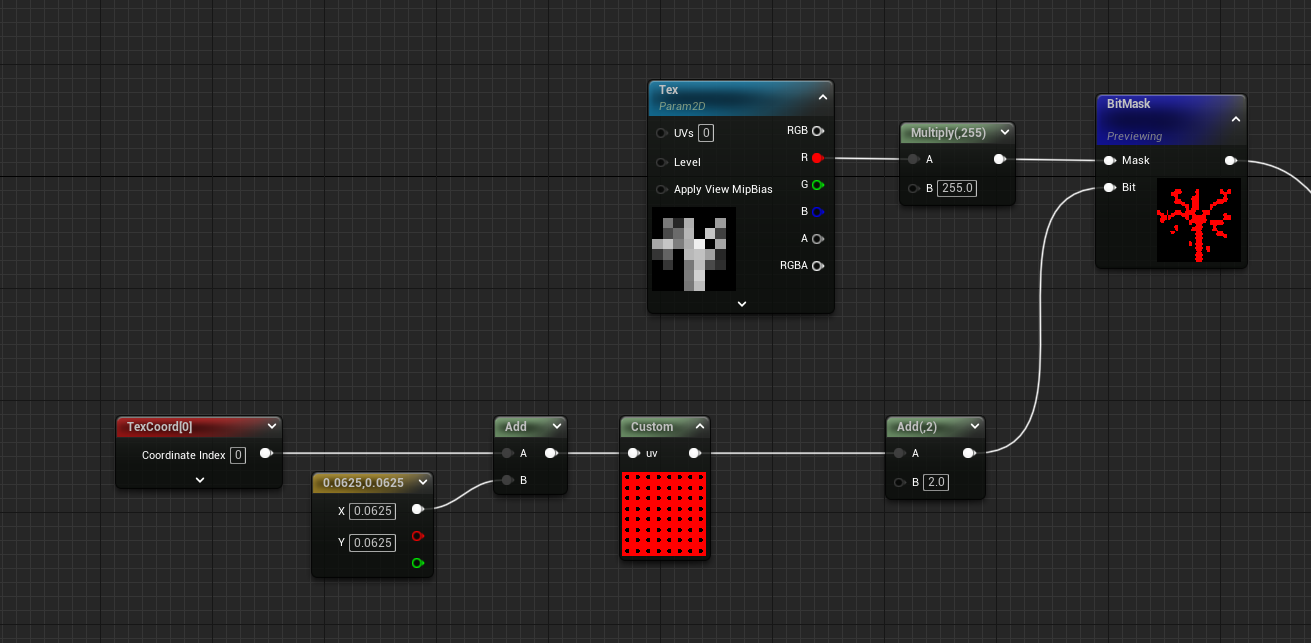This screenshot has width=1311, height=643.
Task: Click the Multiply node A input pin
Action: pyautogui.click(x=913, y=159)
